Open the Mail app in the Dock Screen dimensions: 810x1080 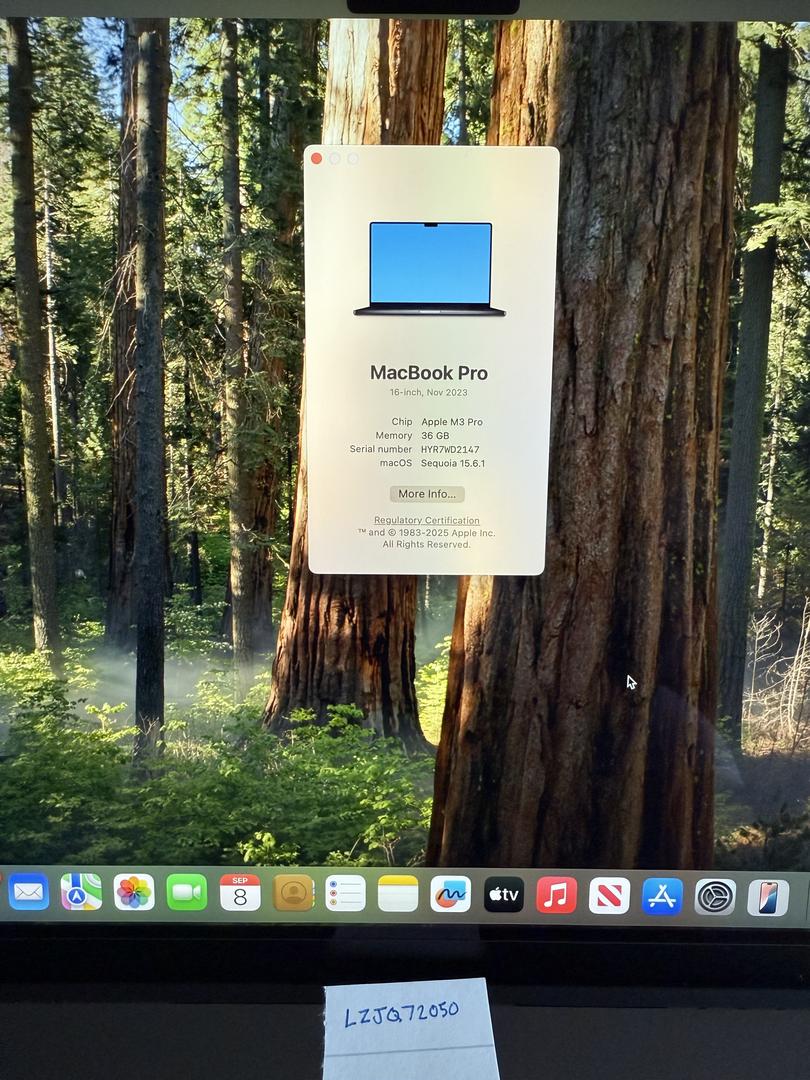pyautogui.click(x=28, y=892)
